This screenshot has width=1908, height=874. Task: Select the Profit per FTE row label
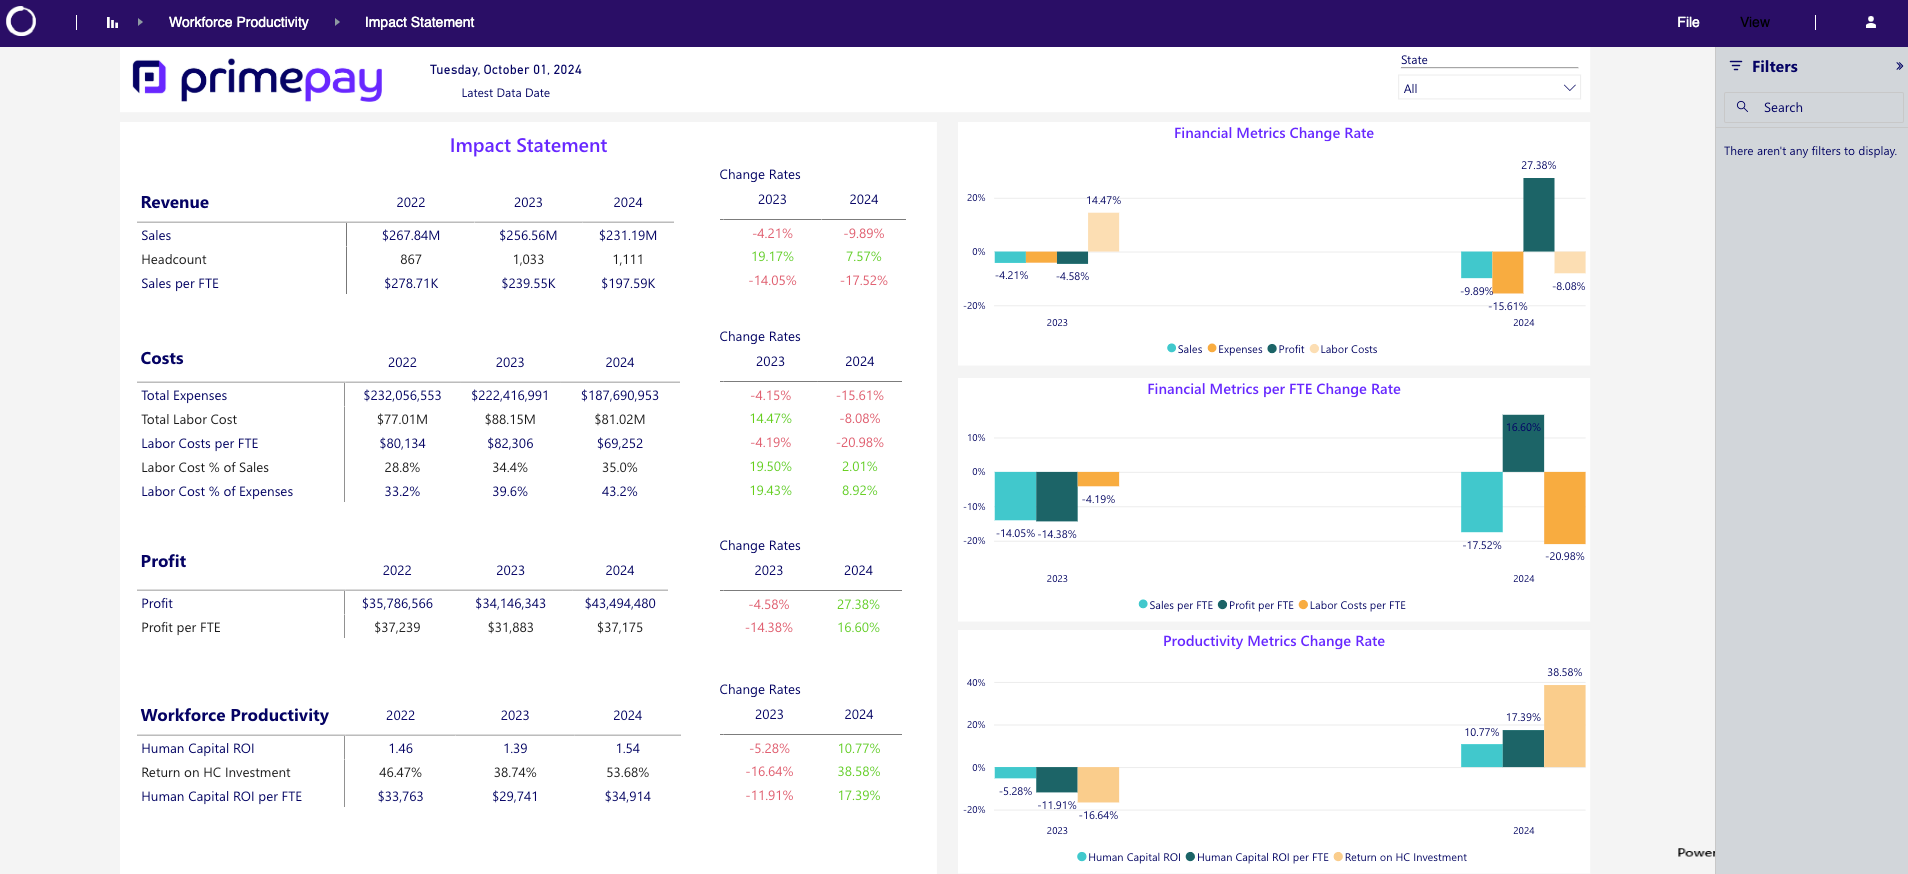181,627
